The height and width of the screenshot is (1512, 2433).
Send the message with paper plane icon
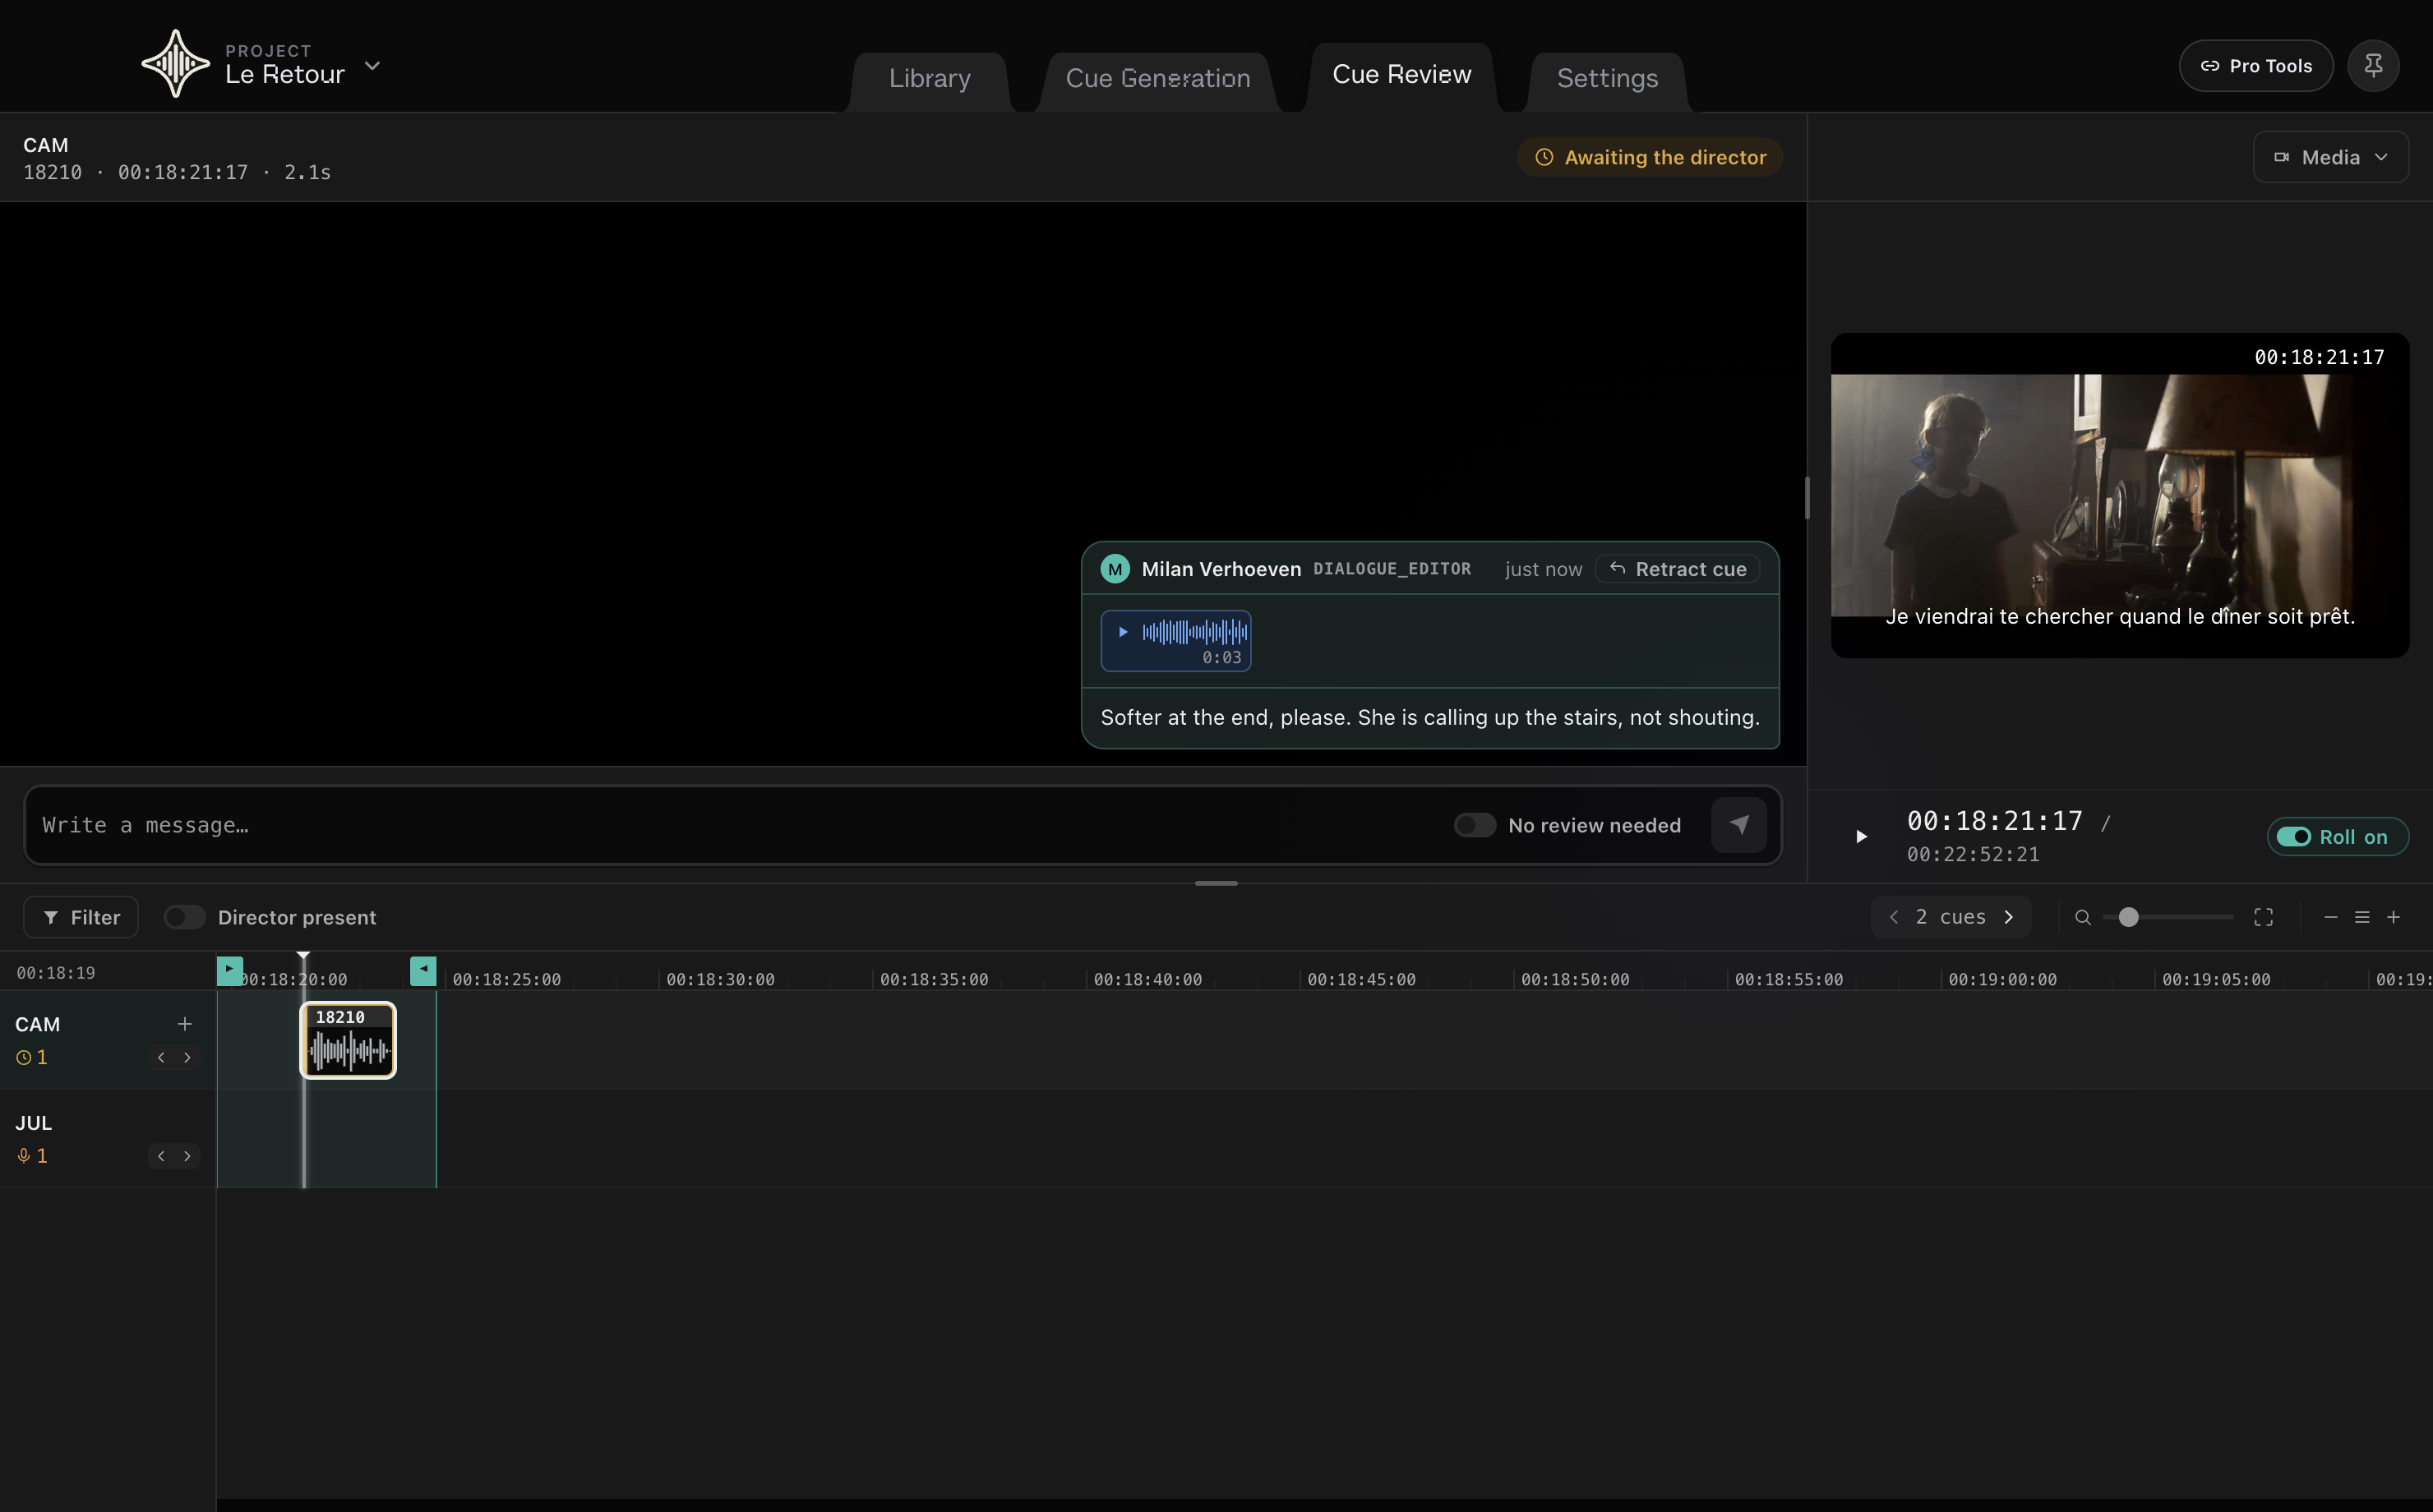pyautogui.click(x=1739, y=825)
